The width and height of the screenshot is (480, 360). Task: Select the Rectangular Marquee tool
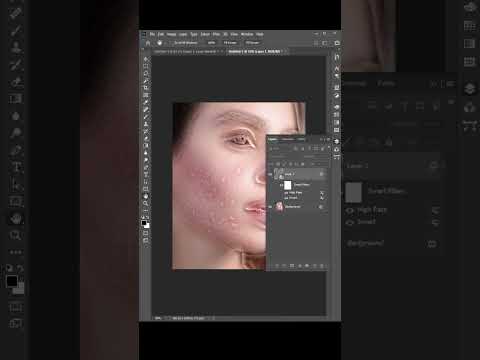(x=146, y=66)
